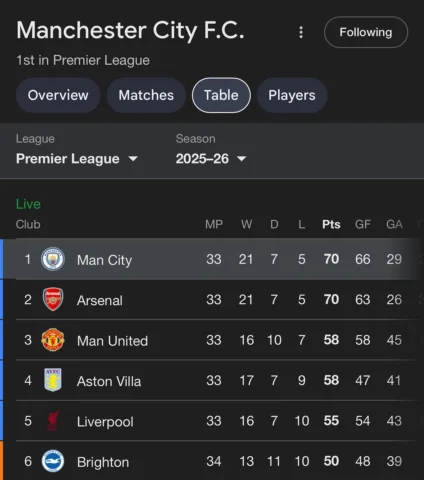Open the Arsenal team name link
Screen dimensions: 424x480
click(100, 300)
